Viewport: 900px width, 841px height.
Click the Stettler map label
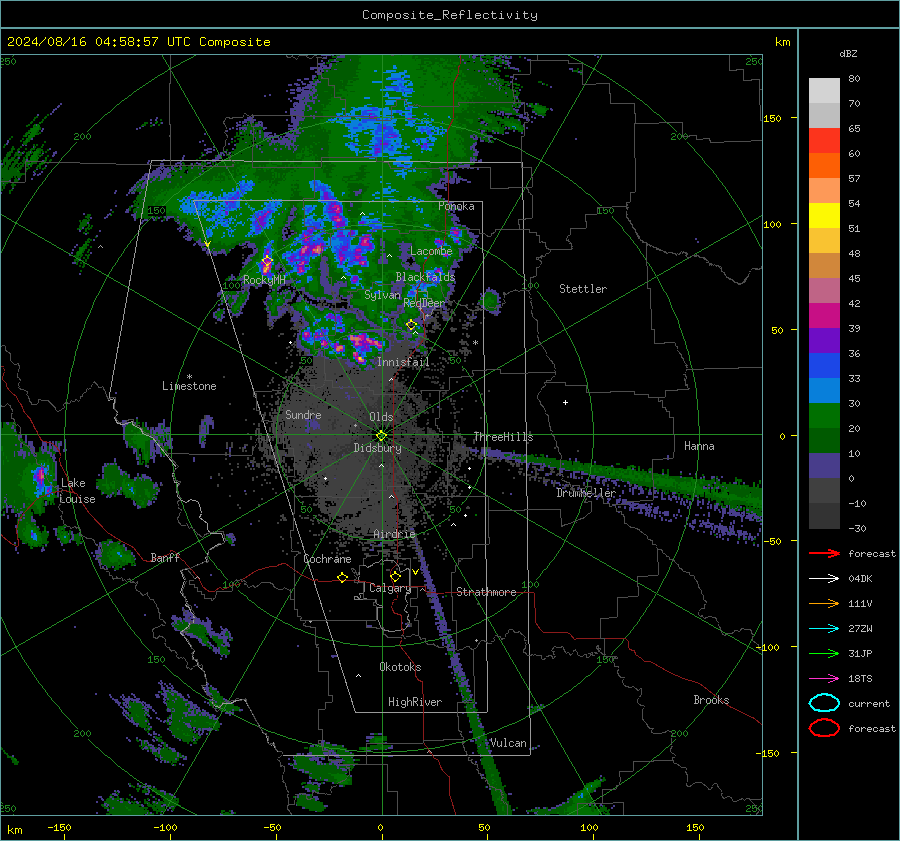coord(583,289)
